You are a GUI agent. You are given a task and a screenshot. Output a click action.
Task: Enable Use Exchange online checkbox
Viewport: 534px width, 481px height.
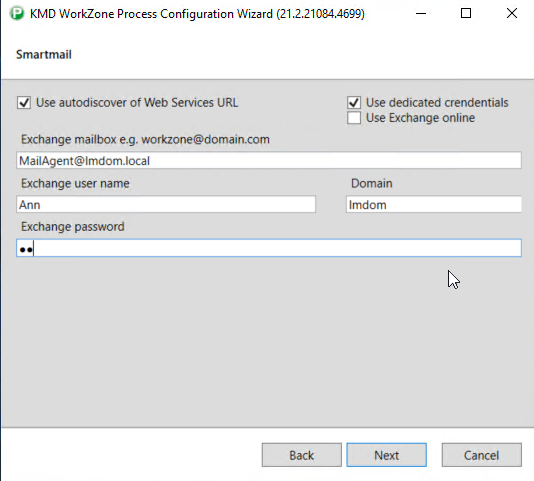point(354,118)
